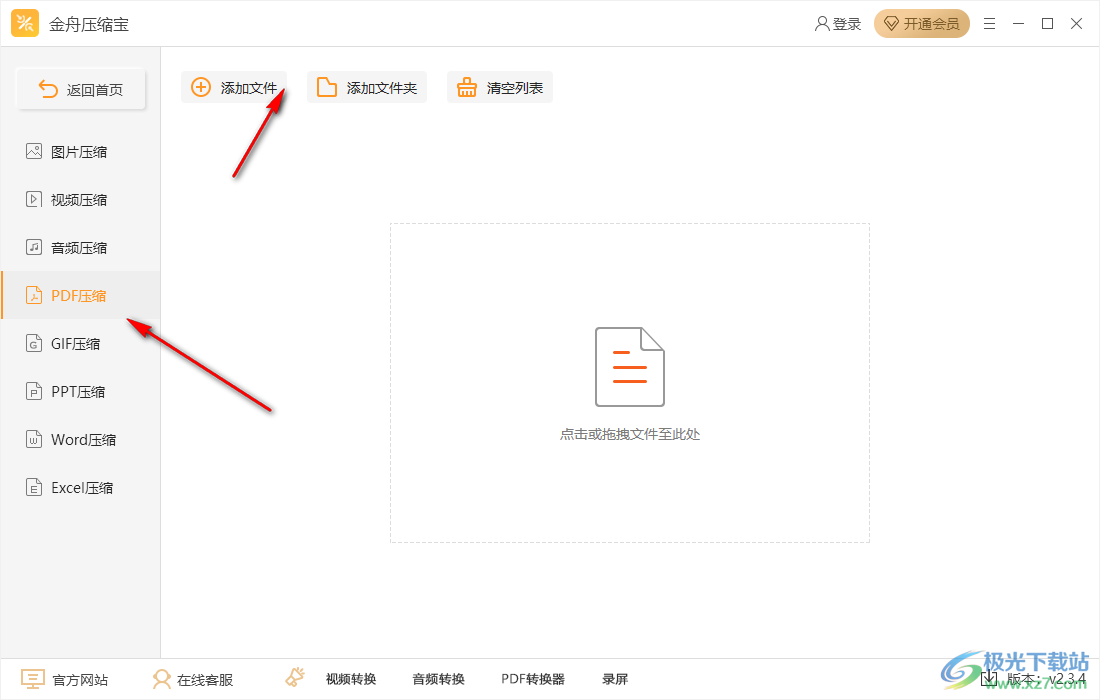Screen dimensions: 1100x700
Task: Click the celebration party icon in bottom bar
Action: [295, 677]
